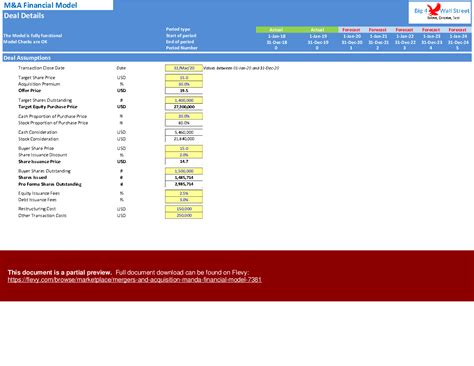Select the Buyer Share Price input cell

coord(184,148)
